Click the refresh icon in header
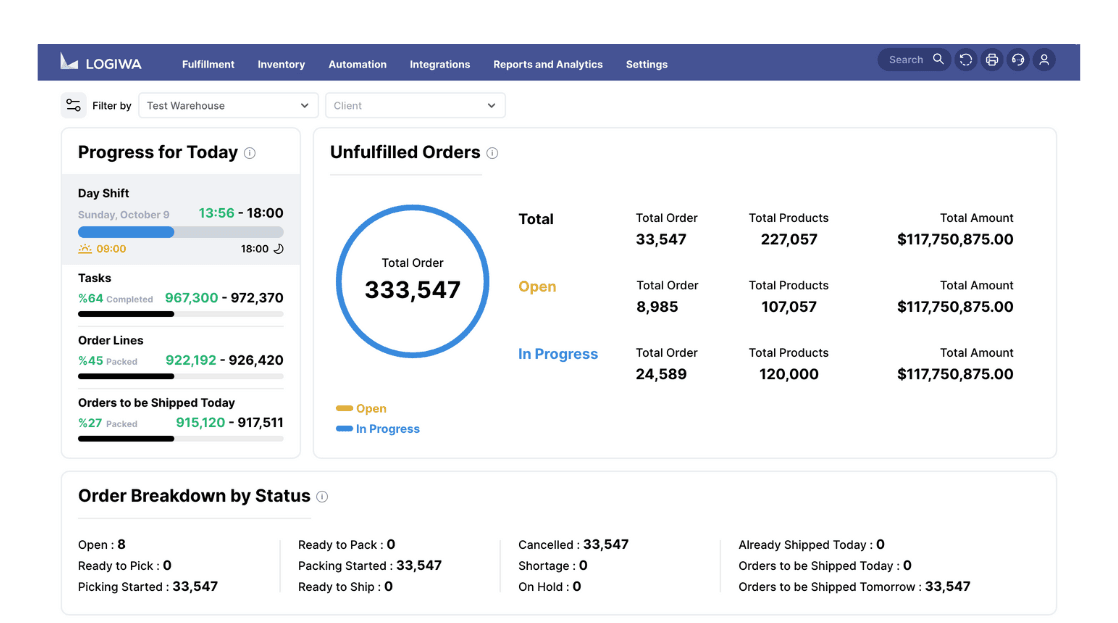Viewport: 1118px width, 623px height. [965, 60]
